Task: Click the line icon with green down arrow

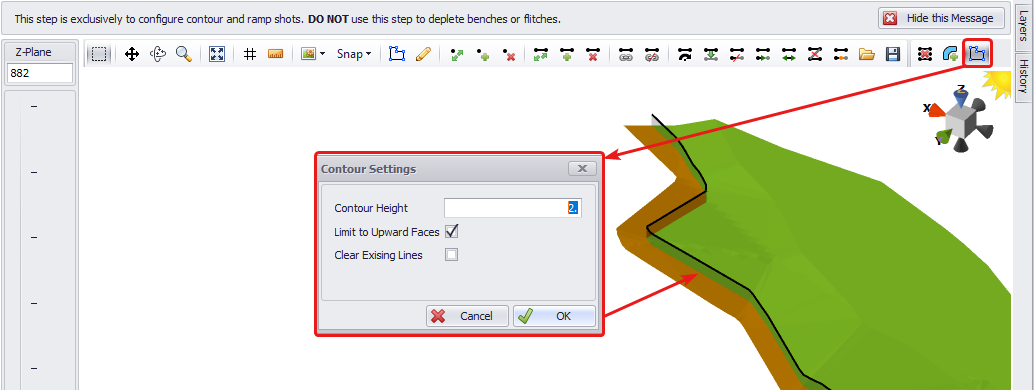Action: point(711,54)
